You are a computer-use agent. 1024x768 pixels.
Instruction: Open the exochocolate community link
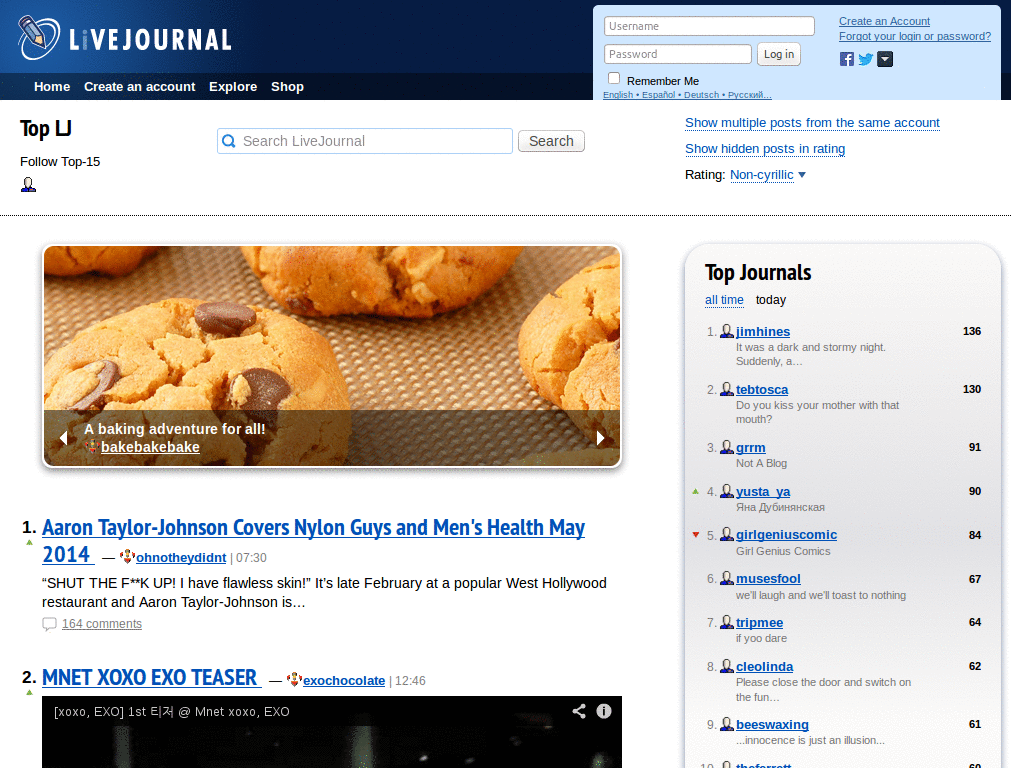point(344,680)
